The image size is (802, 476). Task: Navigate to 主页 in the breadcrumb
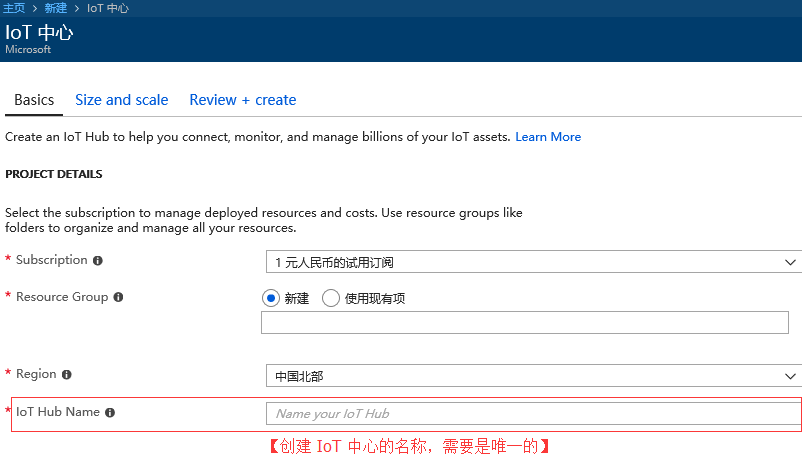click(x=14, y=8)
